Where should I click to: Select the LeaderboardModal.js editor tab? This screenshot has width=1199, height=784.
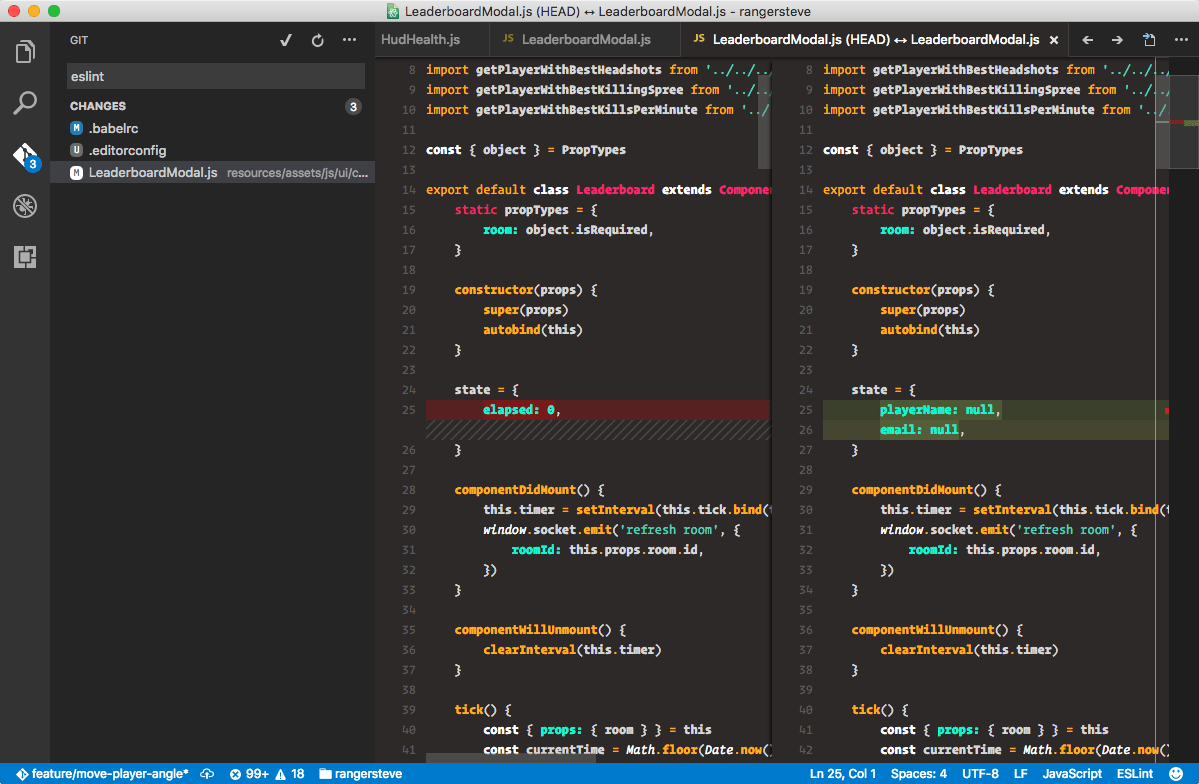point(584,40)
